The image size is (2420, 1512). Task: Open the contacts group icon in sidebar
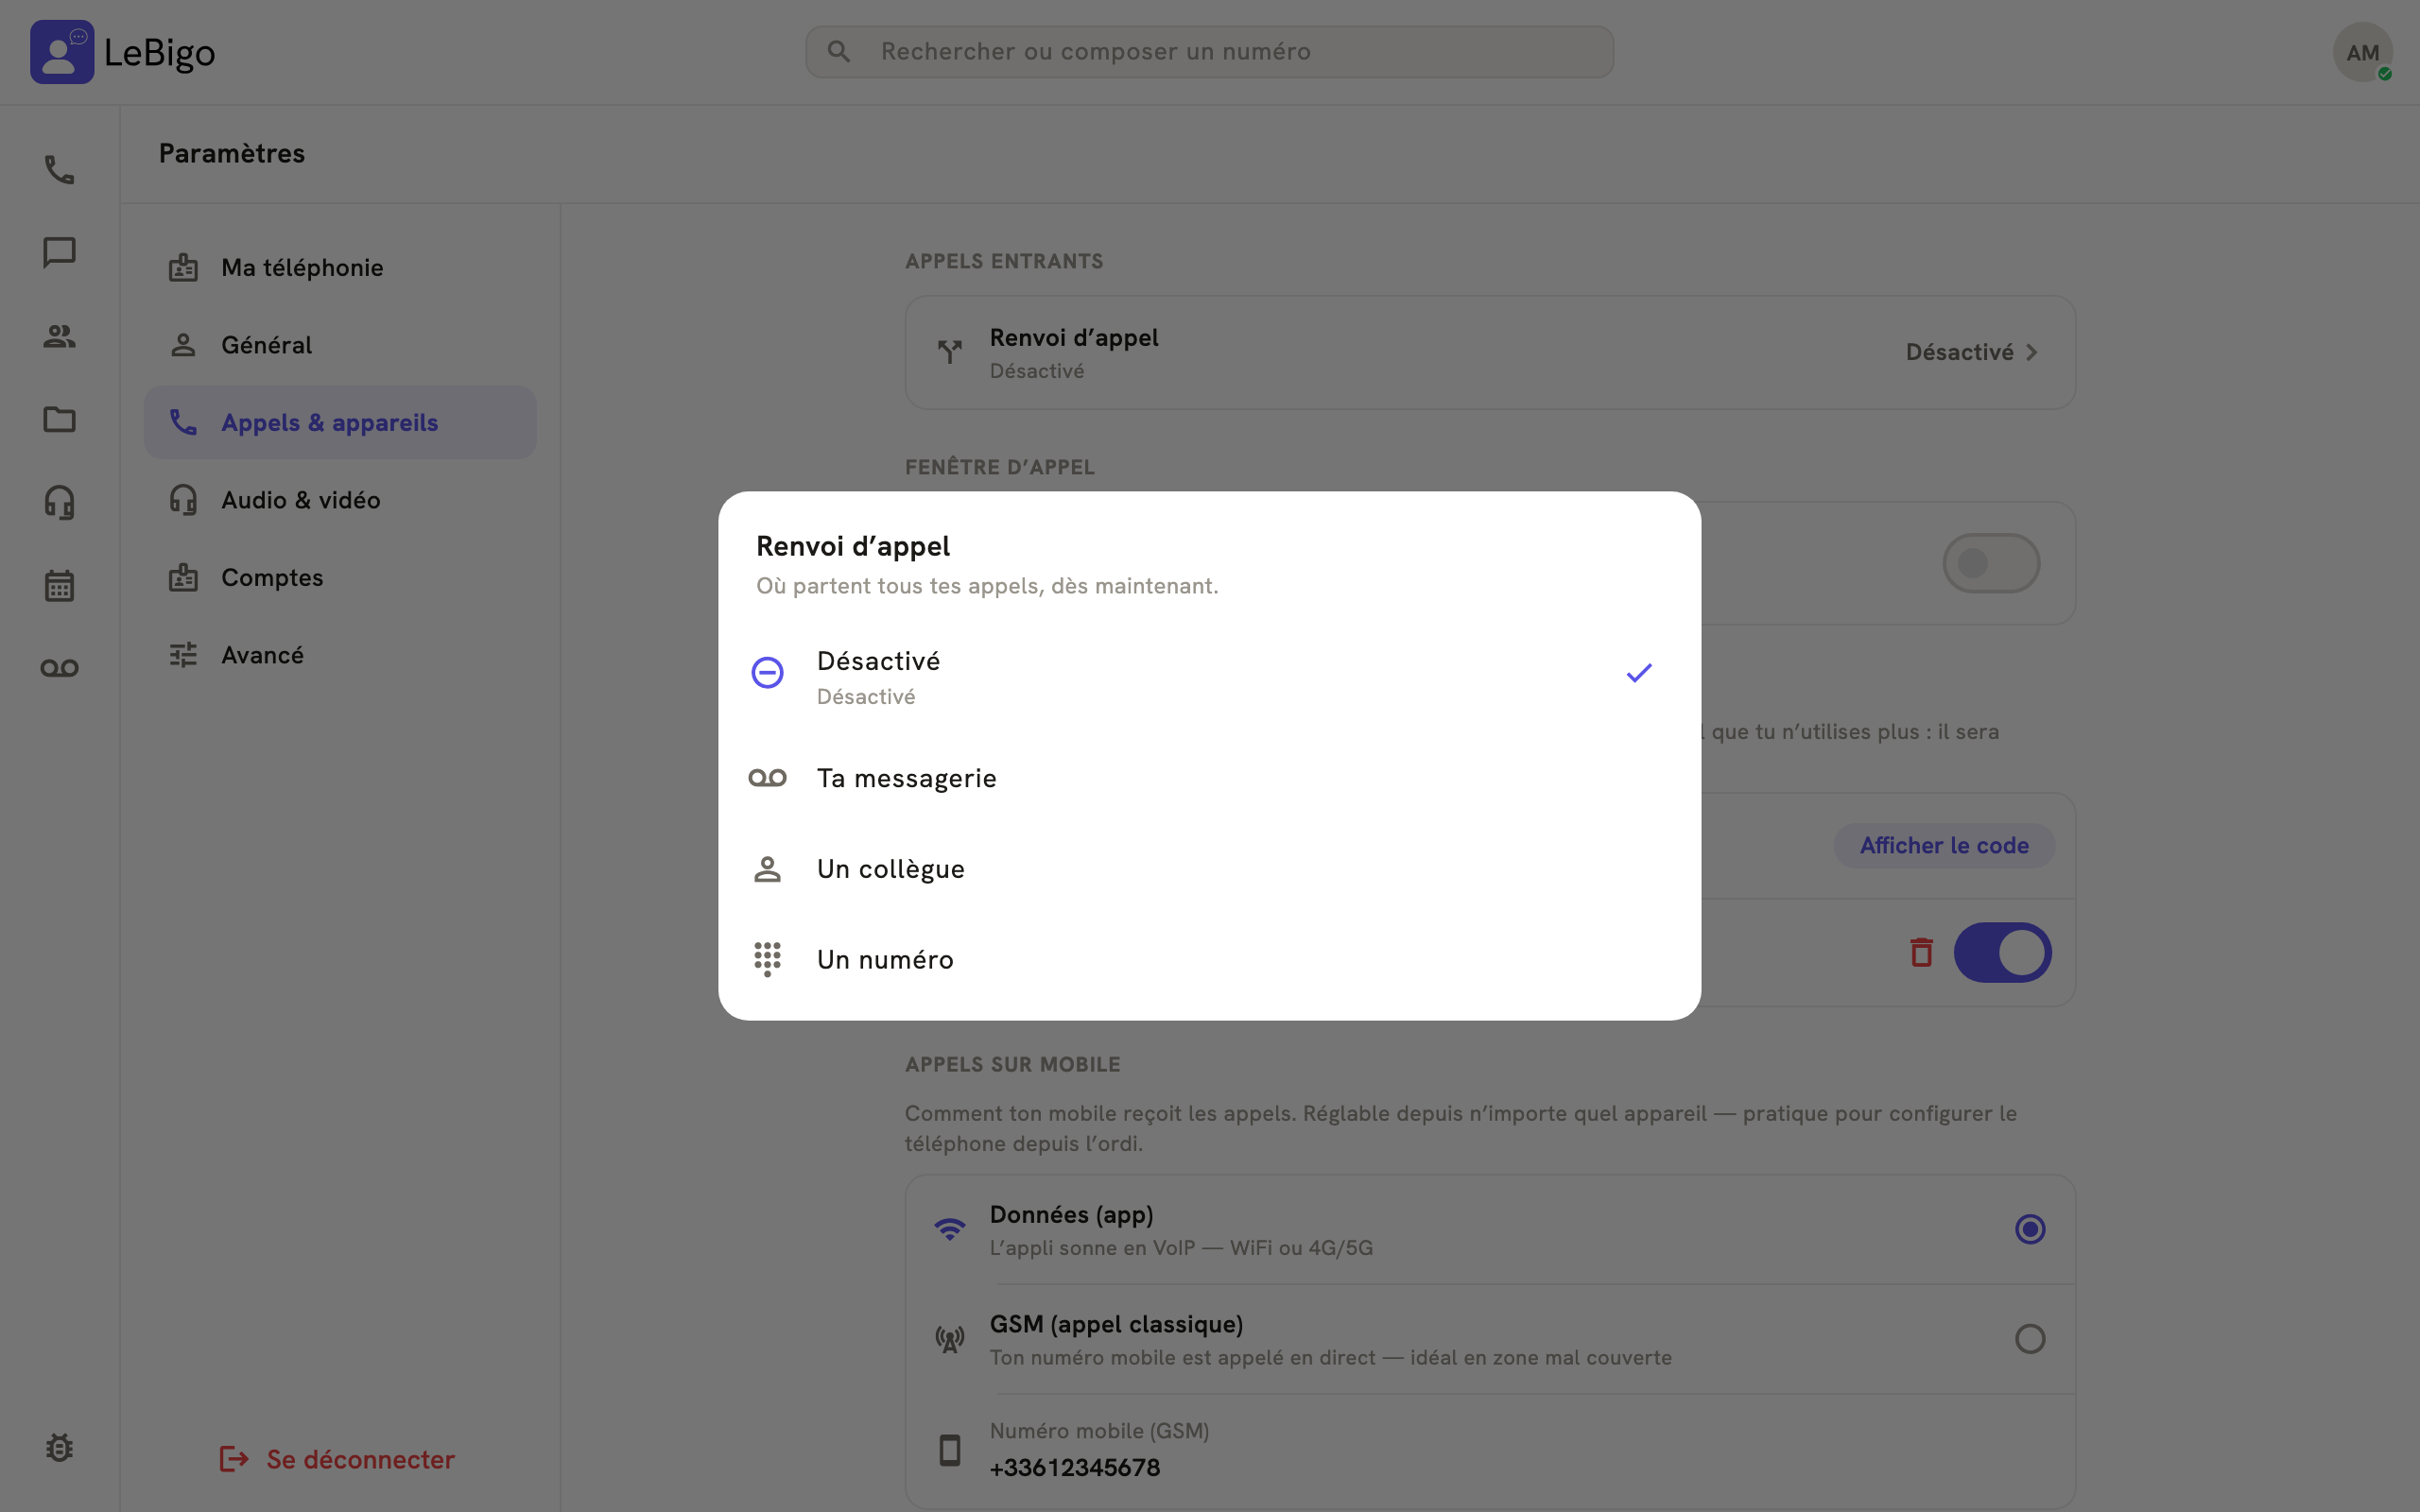59,336
